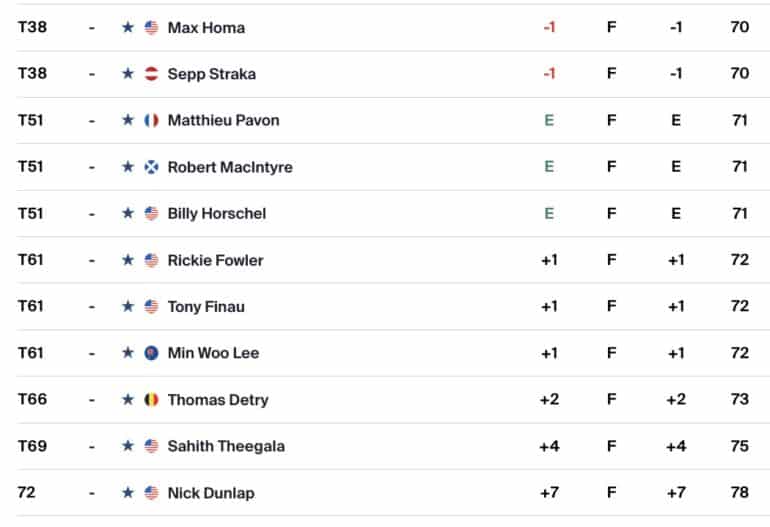
Task: Click Matthieu Pavon's France flag icon
Action: tap(151, 120)
